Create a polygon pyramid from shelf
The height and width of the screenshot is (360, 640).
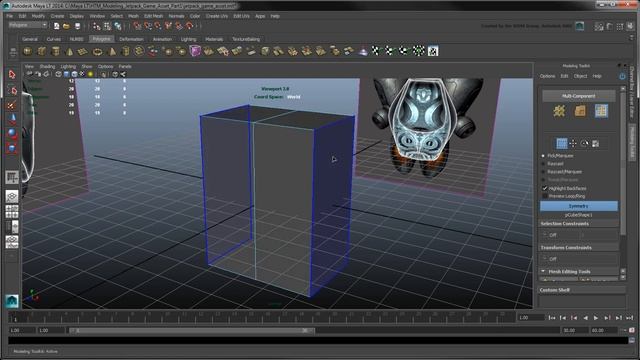[x=111, y=51]
